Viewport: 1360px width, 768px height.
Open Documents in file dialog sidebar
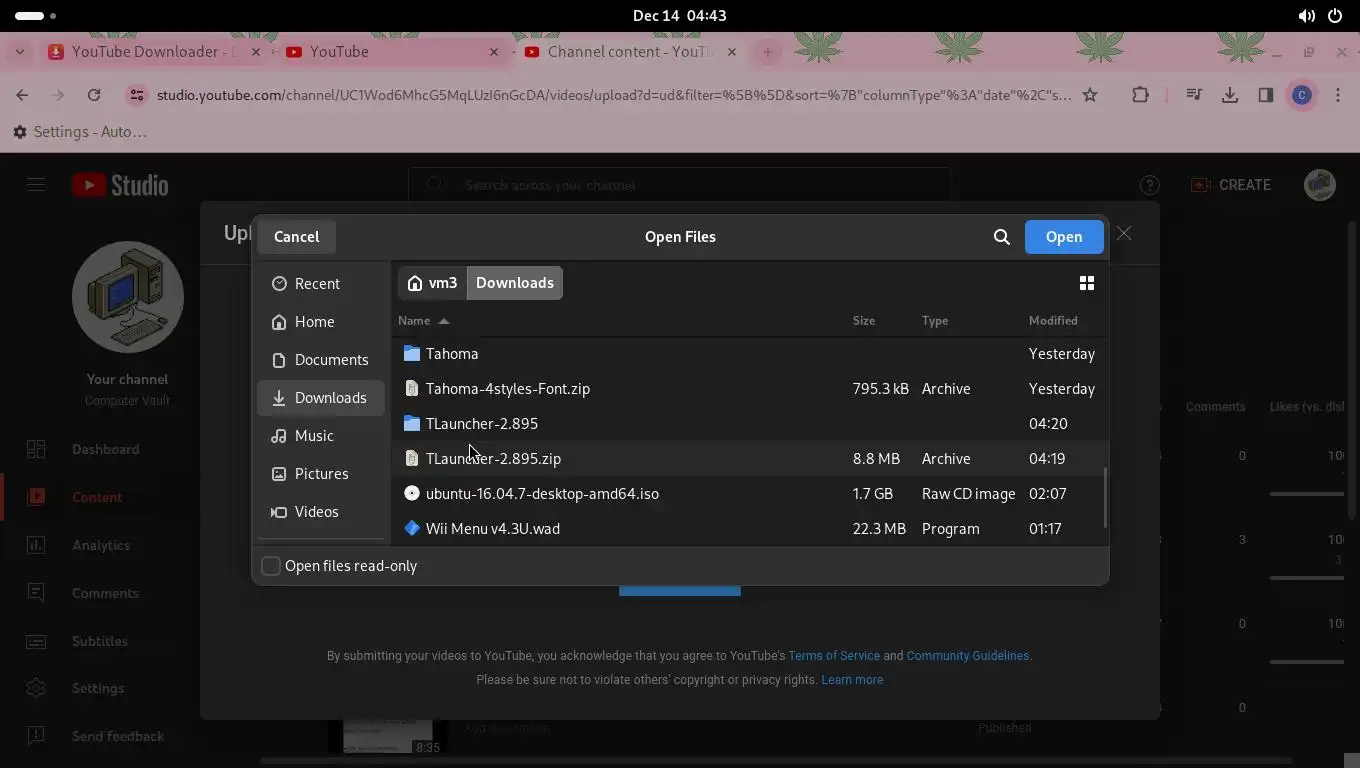click(320, 360)
